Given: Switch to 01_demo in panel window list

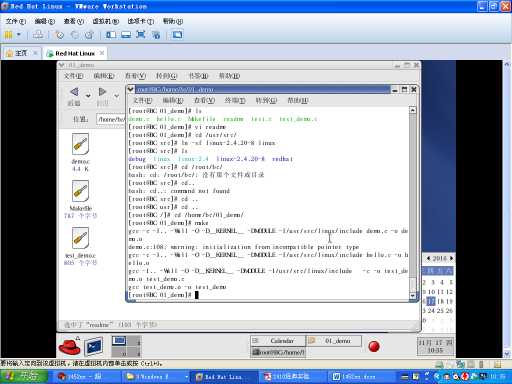Looking at the screenshot, I should (334, 341).
